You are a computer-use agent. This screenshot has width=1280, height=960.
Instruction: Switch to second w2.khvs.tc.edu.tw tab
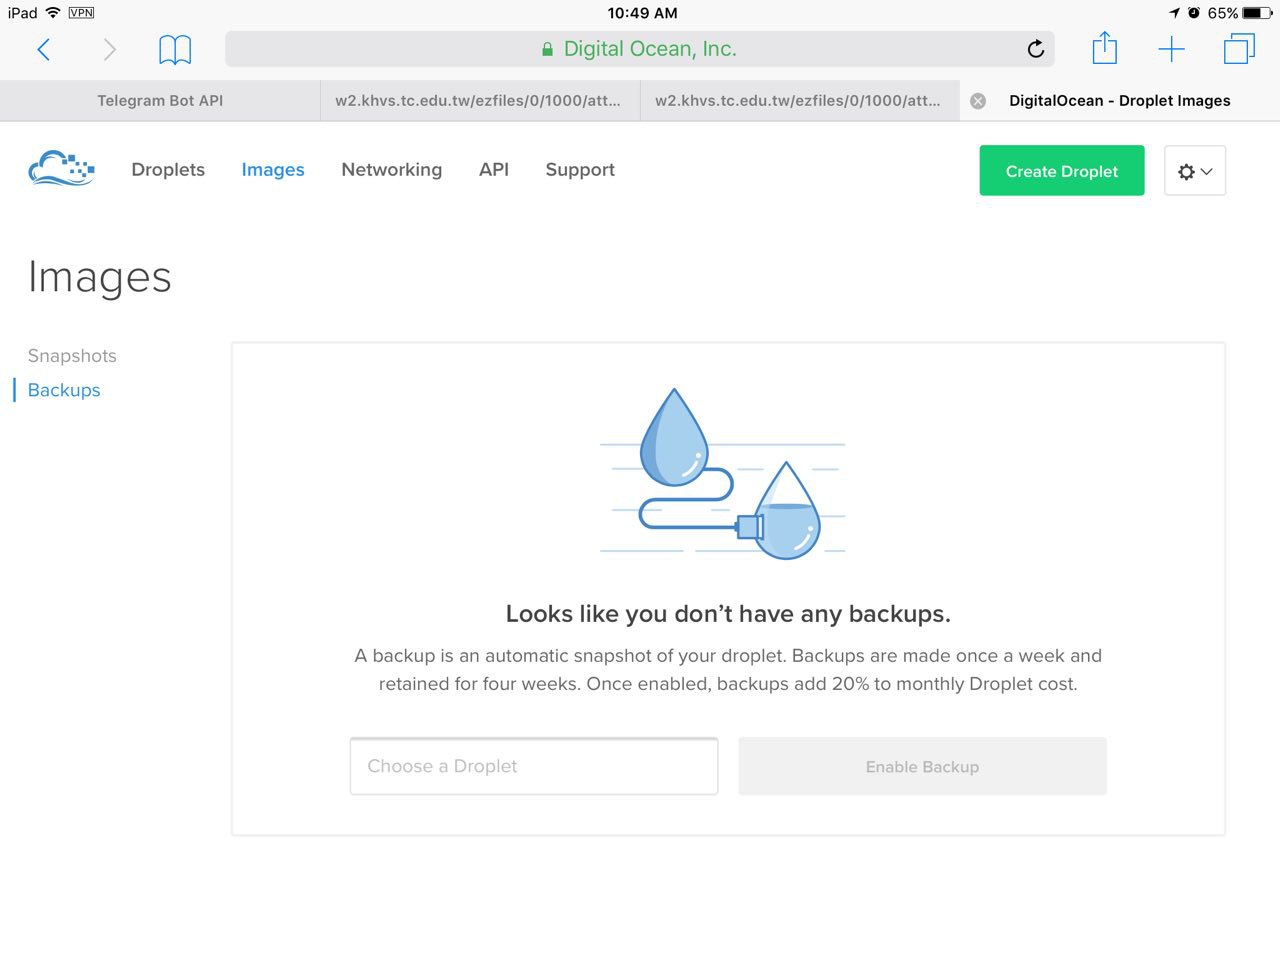click(480, 101)
